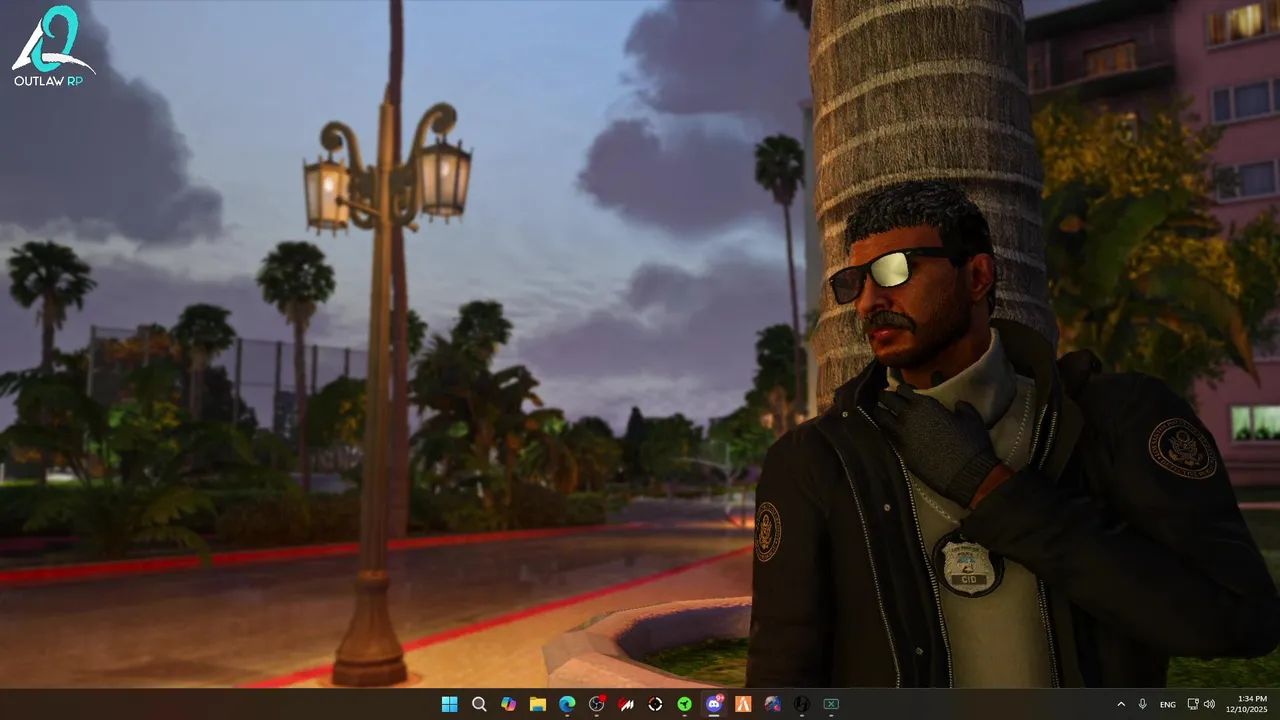Show hidden system tray icons
The image size is (1280, 720).
pos(1121,704)
